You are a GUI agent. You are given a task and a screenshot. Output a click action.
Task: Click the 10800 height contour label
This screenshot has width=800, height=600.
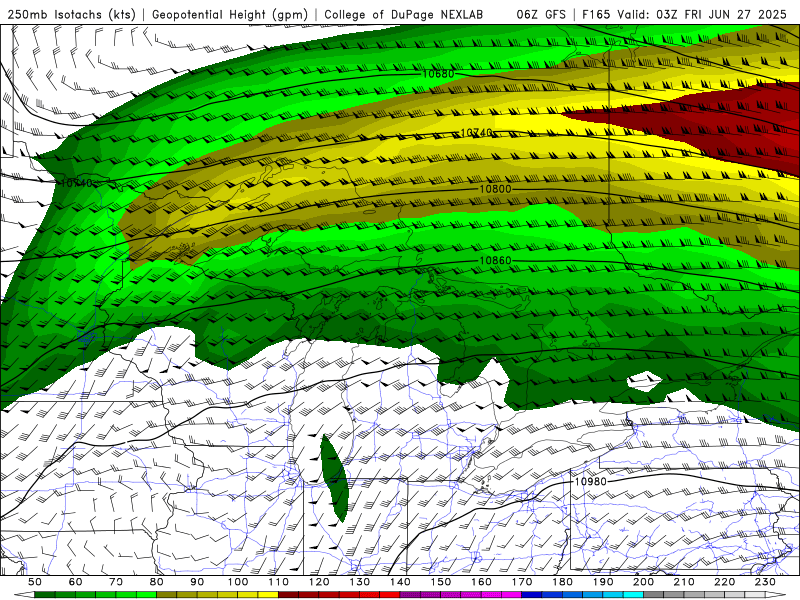(x=495, y=189)
